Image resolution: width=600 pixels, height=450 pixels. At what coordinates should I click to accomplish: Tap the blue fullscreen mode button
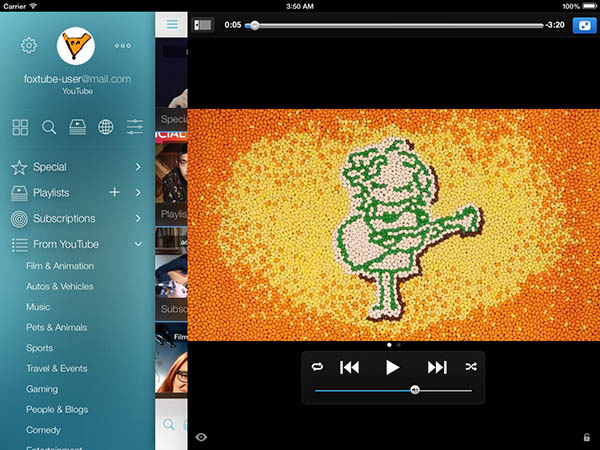[584, 26]
